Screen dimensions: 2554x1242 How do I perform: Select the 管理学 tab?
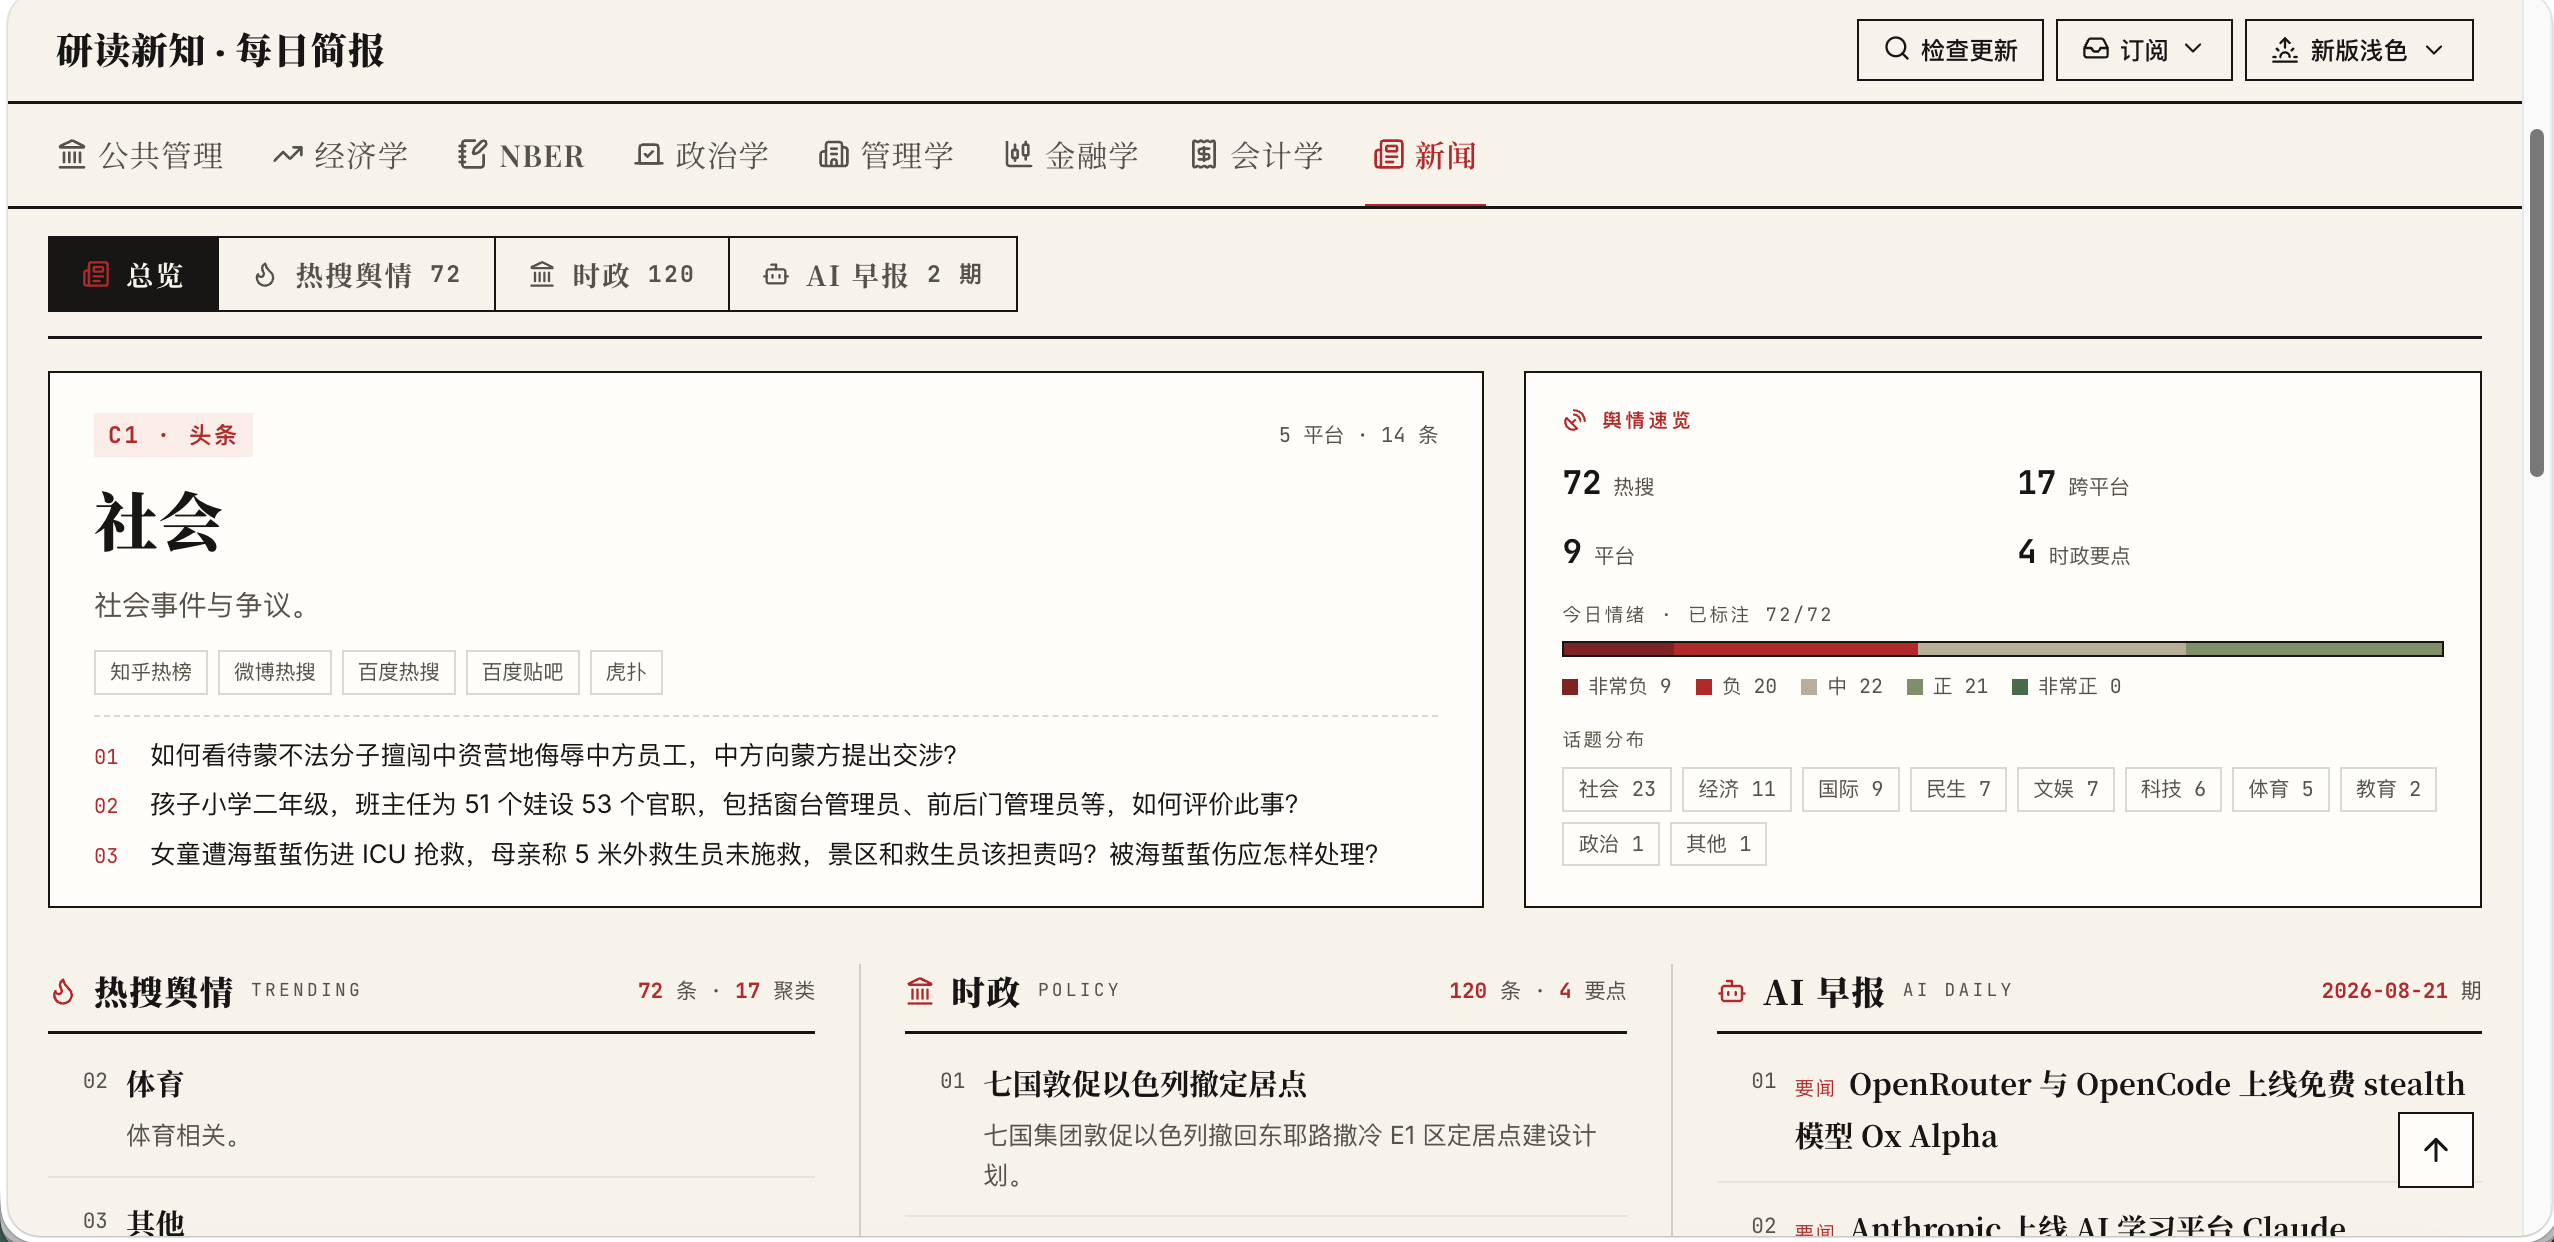[886, 156]
